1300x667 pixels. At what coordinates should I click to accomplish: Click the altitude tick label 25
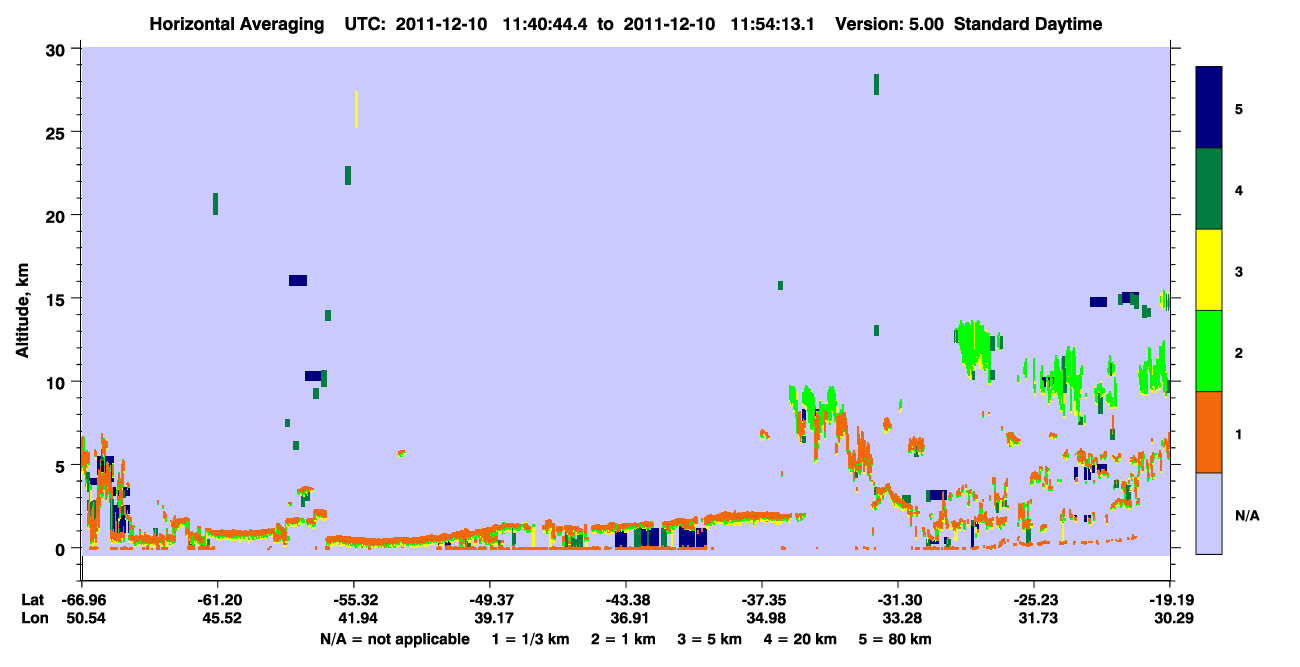tap(58, 132)
